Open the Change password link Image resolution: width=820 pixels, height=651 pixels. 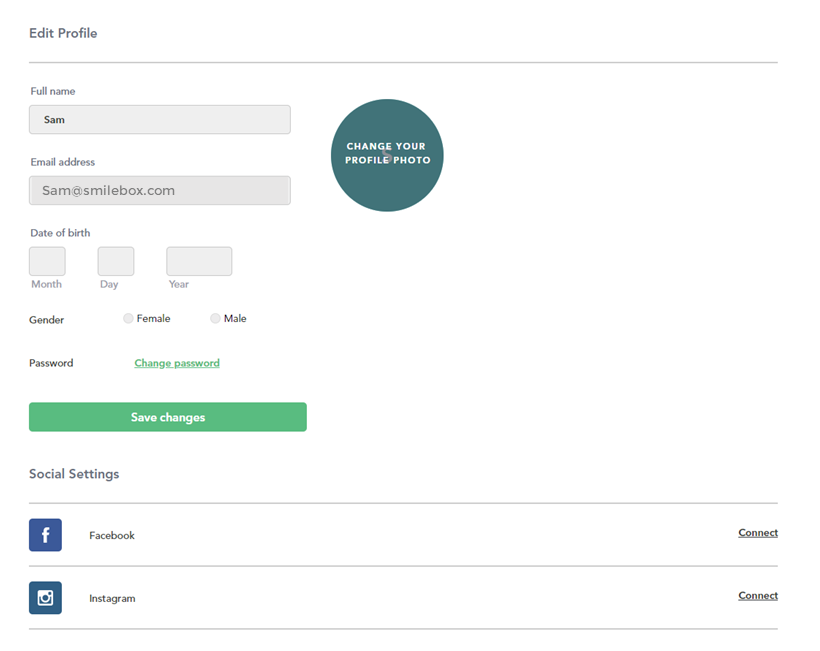[177, 363]
